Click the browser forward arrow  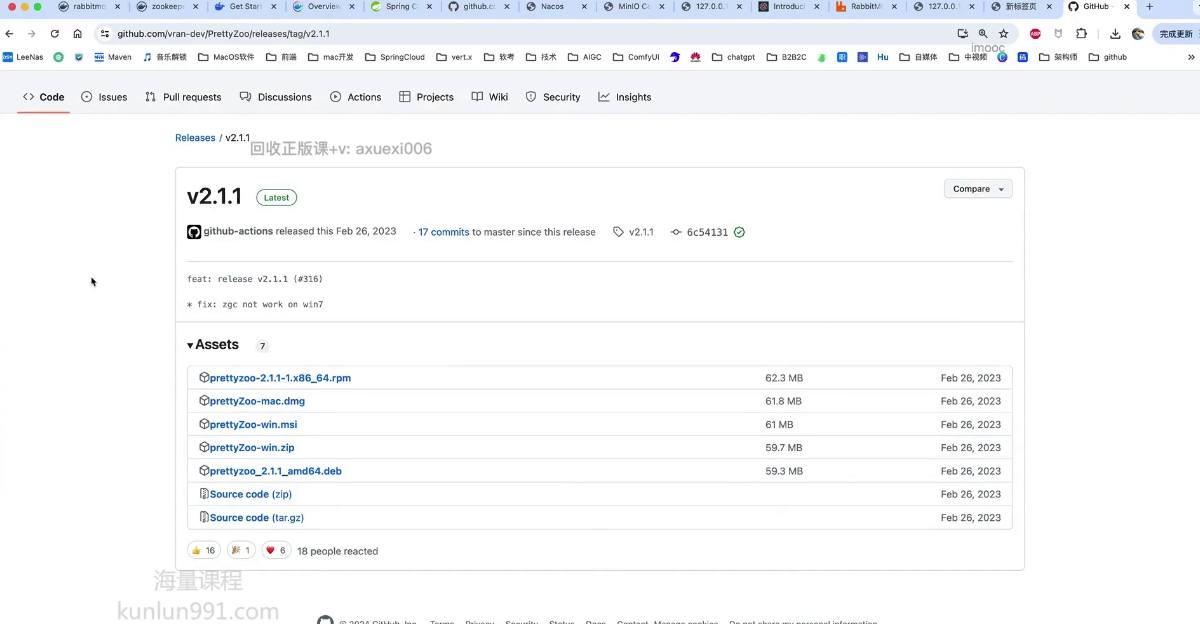32,33
